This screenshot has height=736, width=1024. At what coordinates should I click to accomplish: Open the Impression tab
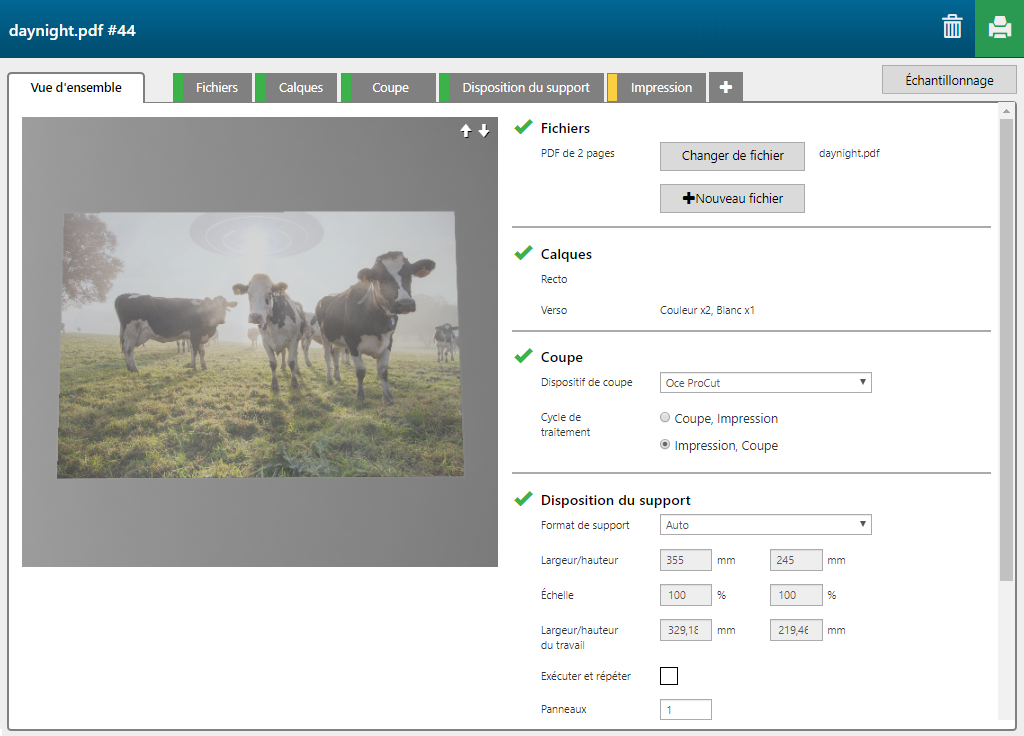[657, 88]
